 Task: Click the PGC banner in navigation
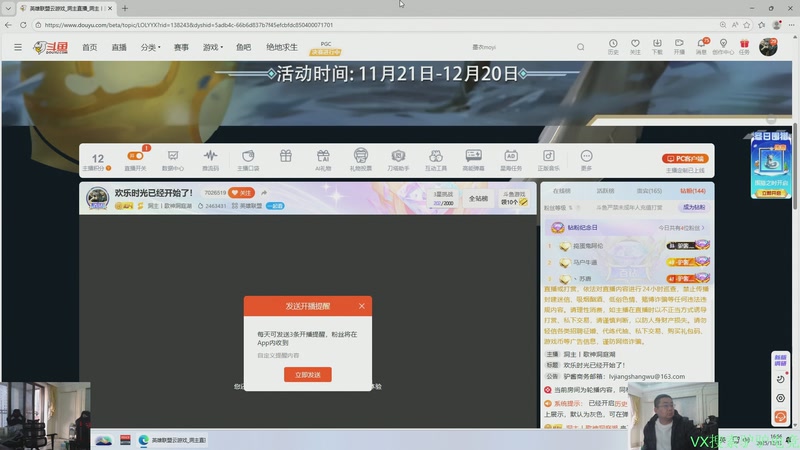[x=326, y=48]
